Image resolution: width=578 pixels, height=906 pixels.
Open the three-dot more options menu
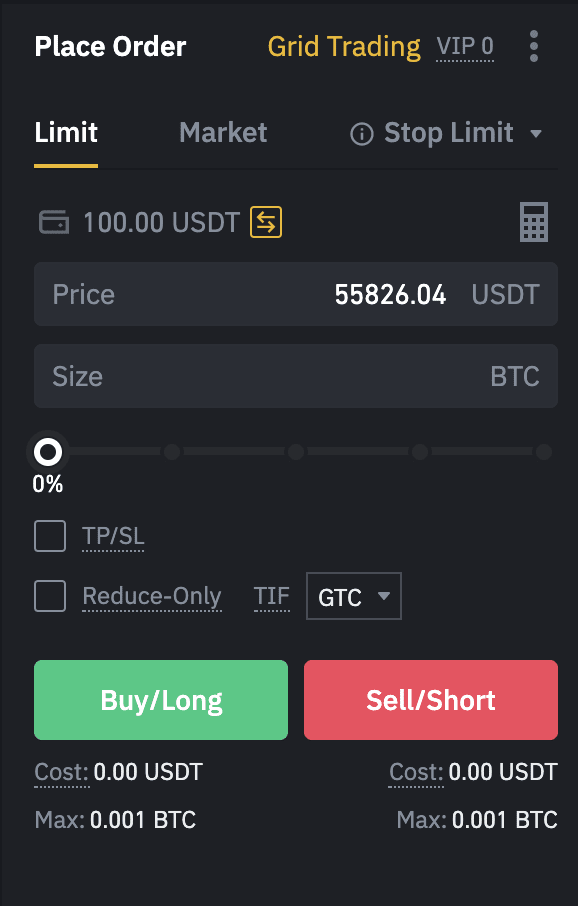tap(533, 46)
